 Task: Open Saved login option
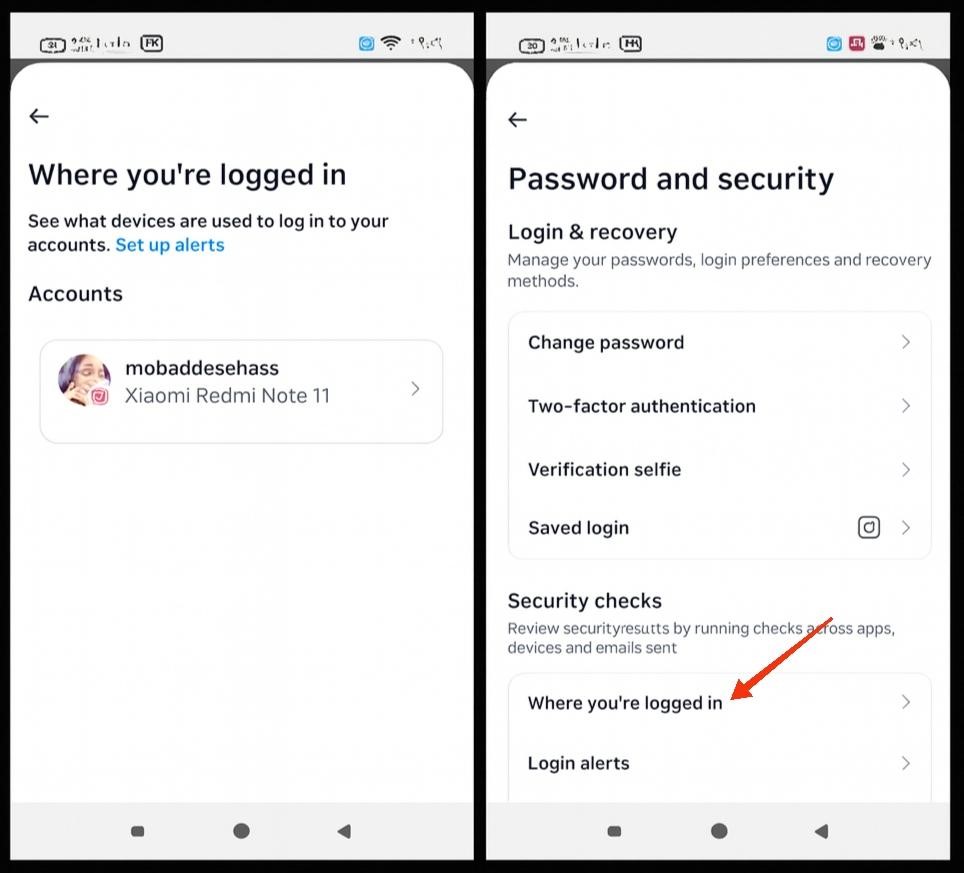[719, 527]
